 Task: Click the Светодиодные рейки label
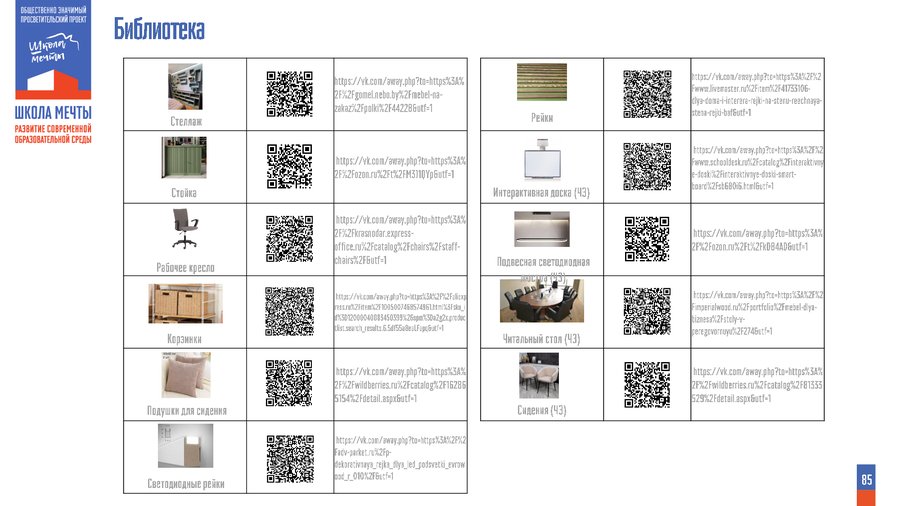(186, 484)
